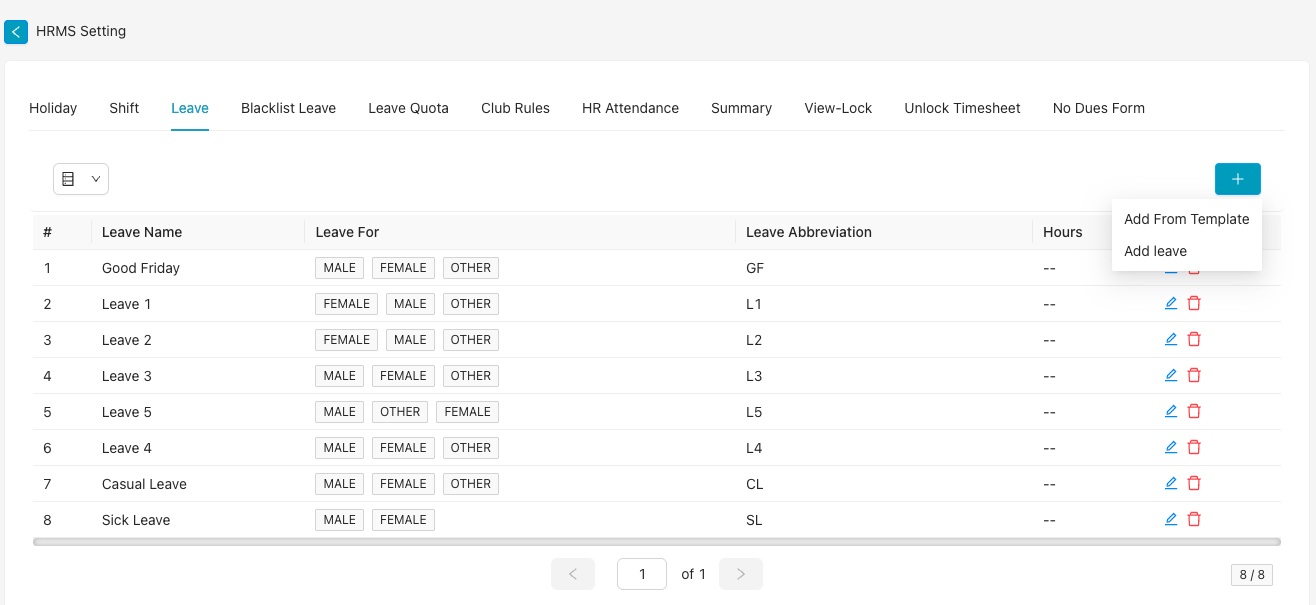1316x605 pixels.
Task: Go back using the teal arrow button
Action: point(16,31)
